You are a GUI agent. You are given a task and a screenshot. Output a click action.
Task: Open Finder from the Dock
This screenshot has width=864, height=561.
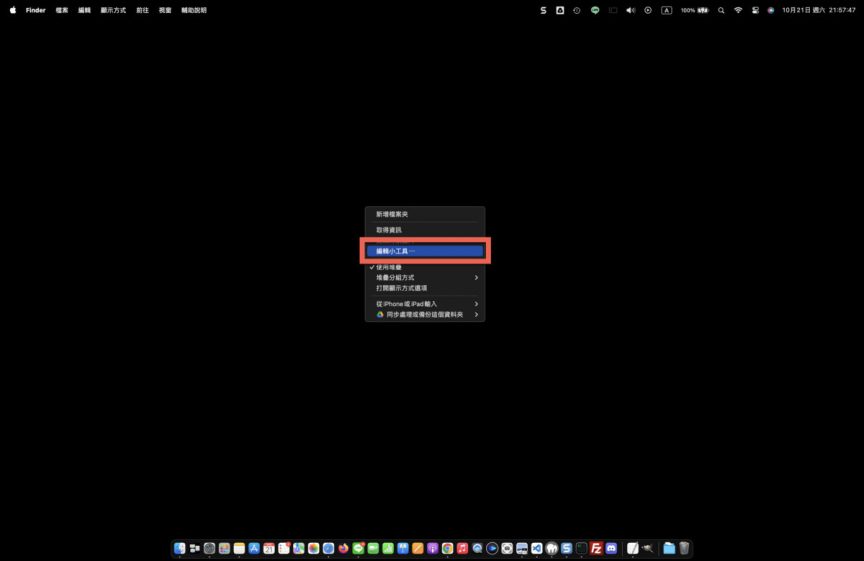(179, 548)
